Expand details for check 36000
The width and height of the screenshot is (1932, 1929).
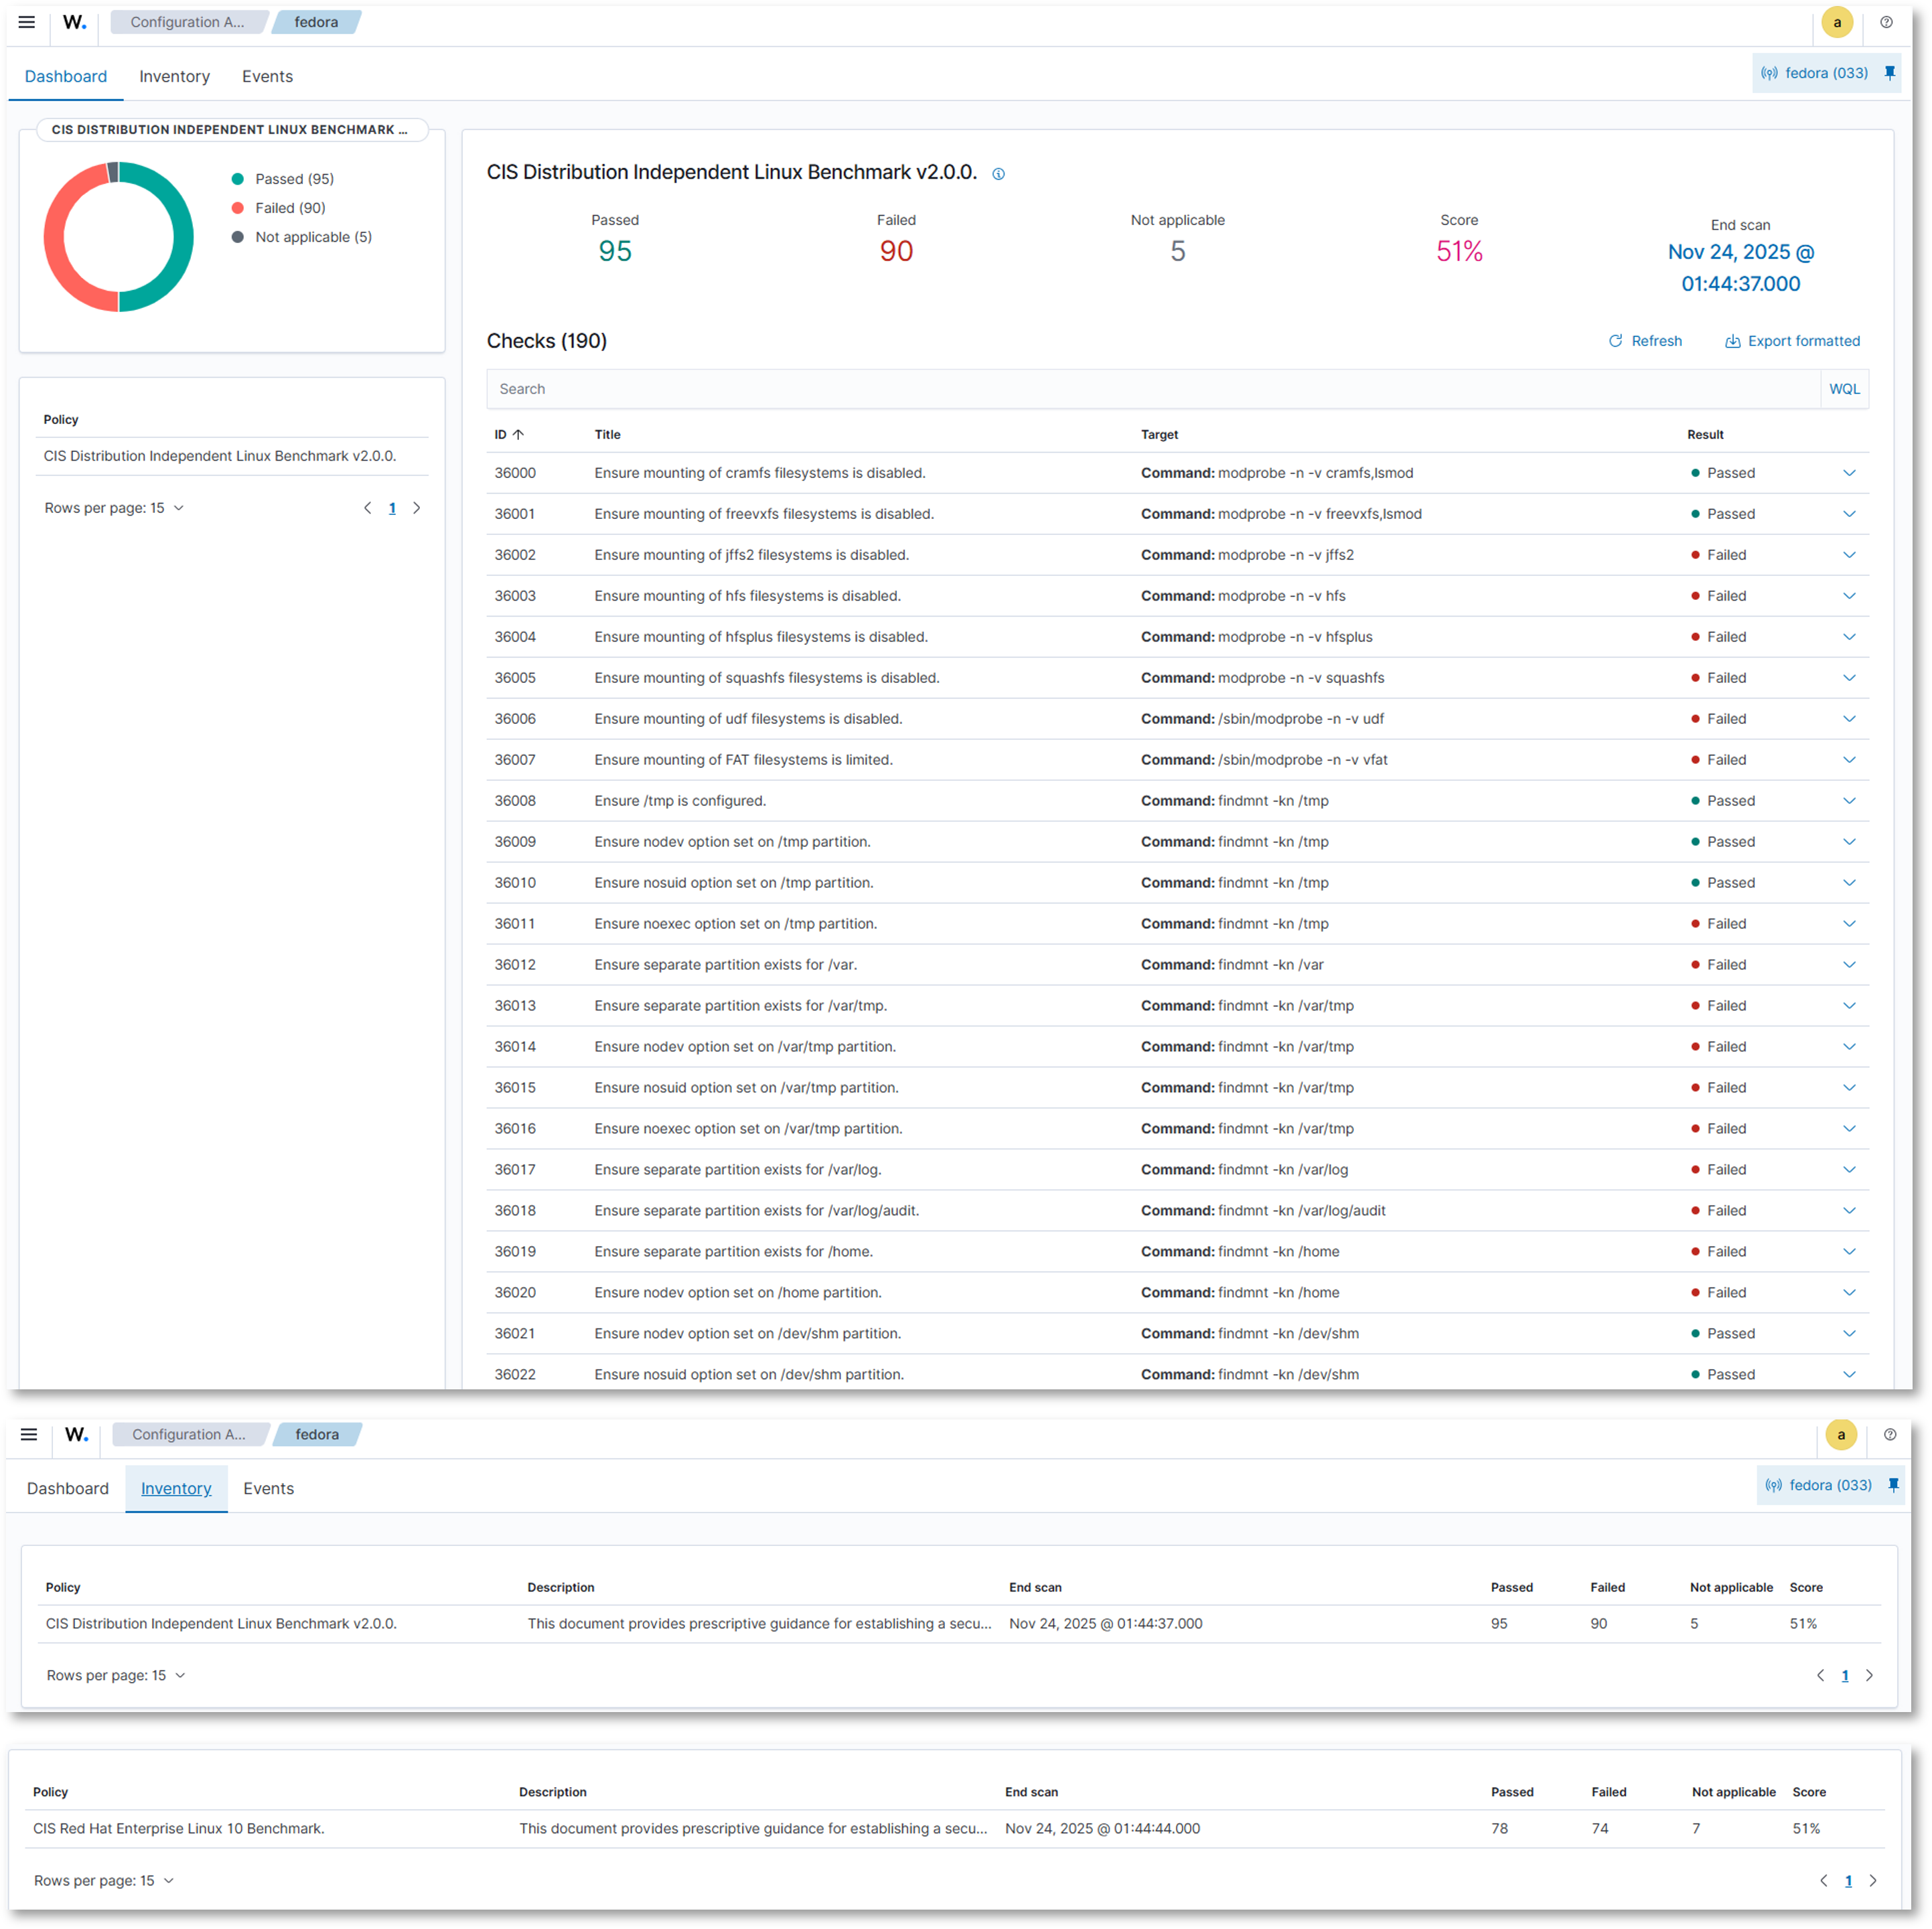1850,472
